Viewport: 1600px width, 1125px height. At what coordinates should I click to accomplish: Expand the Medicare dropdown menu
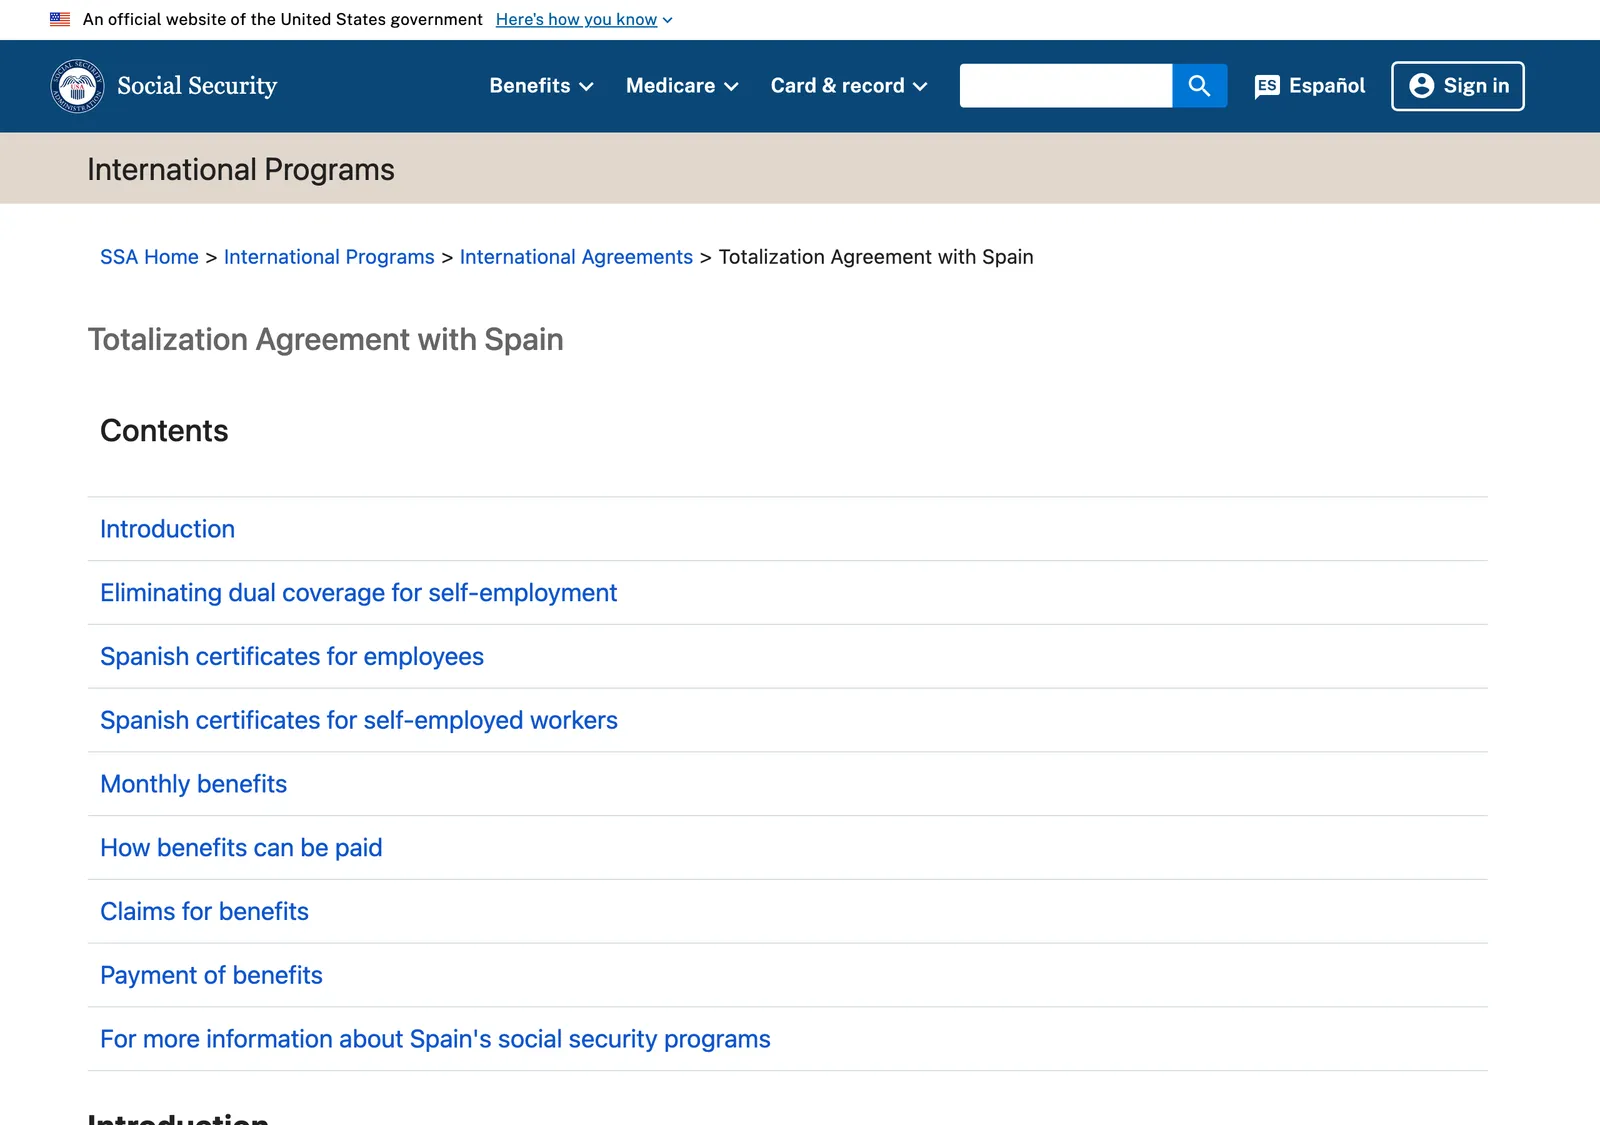(x=682, y=86)
